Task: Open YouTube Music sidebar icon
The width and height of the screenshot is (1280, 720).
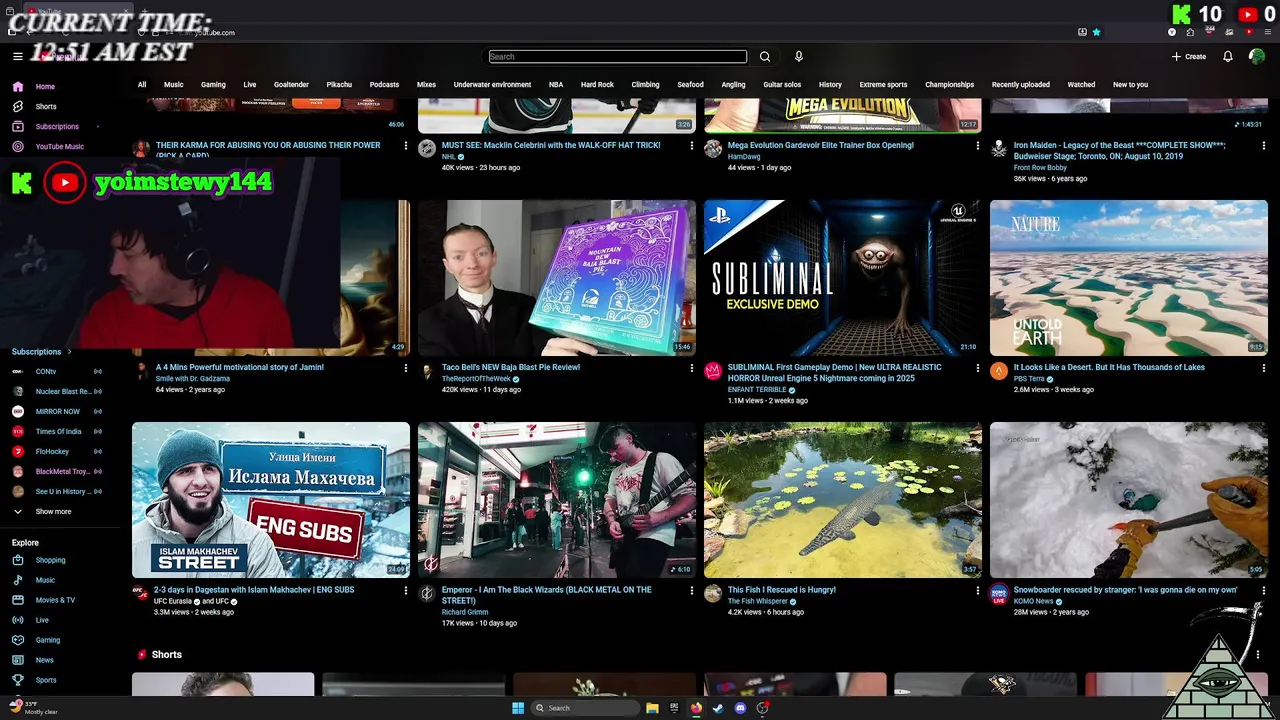Action: (x=18, y=147)
